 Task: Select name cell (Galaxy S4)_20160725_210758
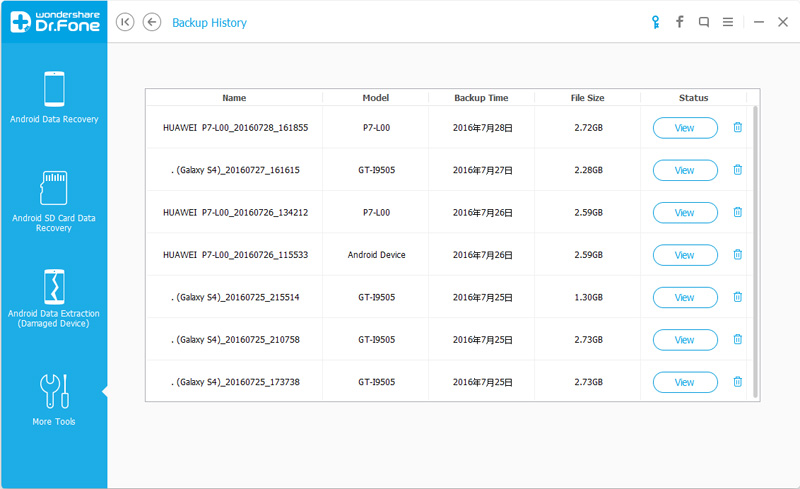(x=235, y=339)
